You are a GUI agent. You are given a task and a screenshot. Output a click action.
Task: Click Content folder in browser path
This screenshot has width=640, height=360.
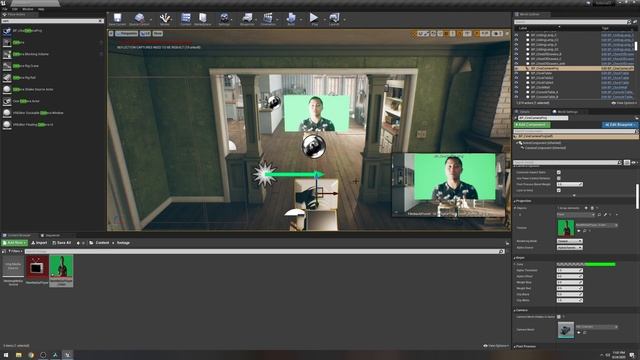click(x=102, y=243)
